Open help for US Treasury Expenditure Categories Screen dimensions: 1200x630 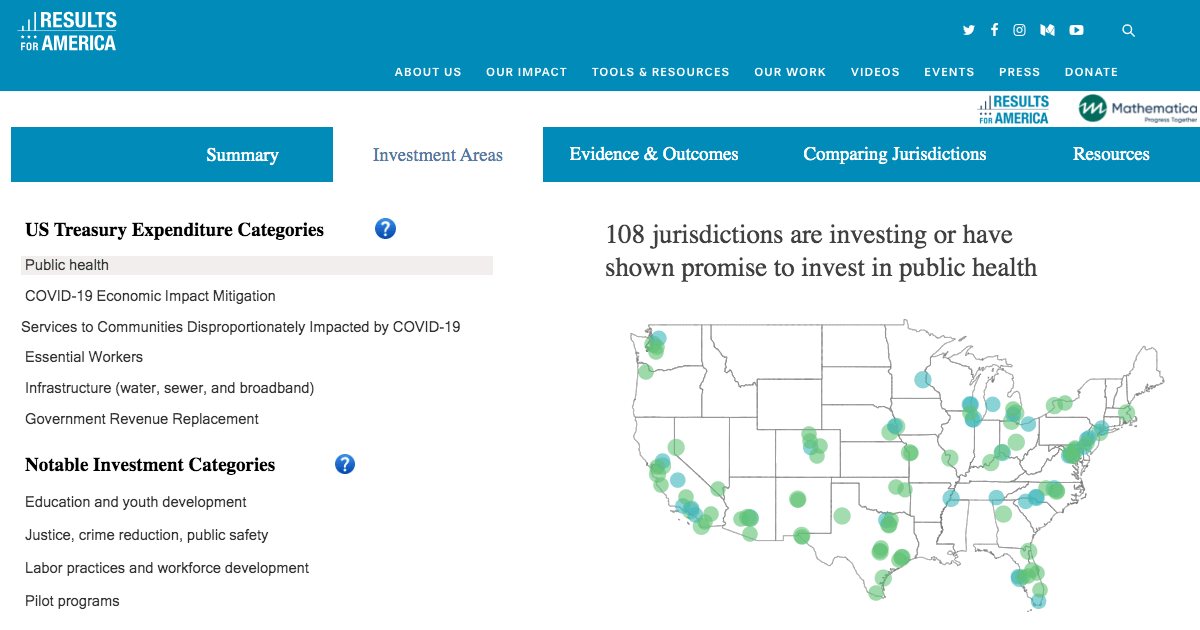(x=385, y=229)
